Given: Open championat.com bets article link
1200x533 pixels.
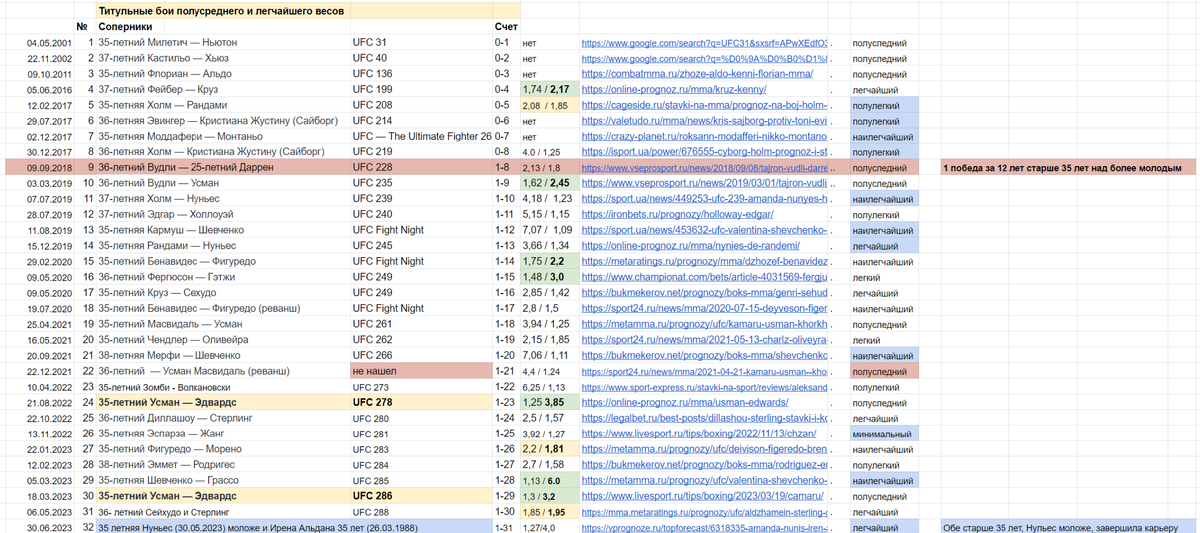Looking at the screenshot, I should pyautogui.click(x=704, y=276).
